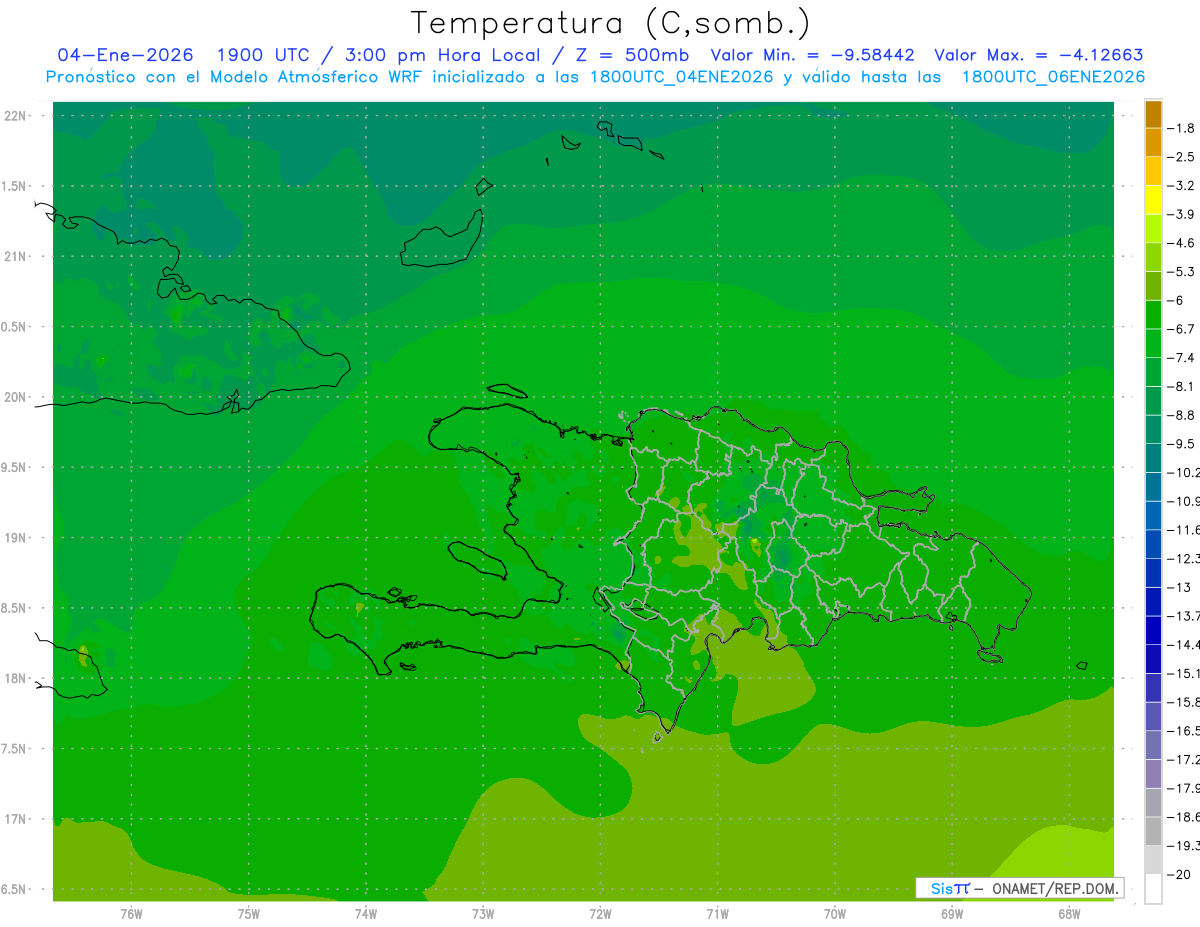Click the topmost brown-orange color scale swatch
1200x927 pixels.
pyautogui.click(x=1153, y=114)
